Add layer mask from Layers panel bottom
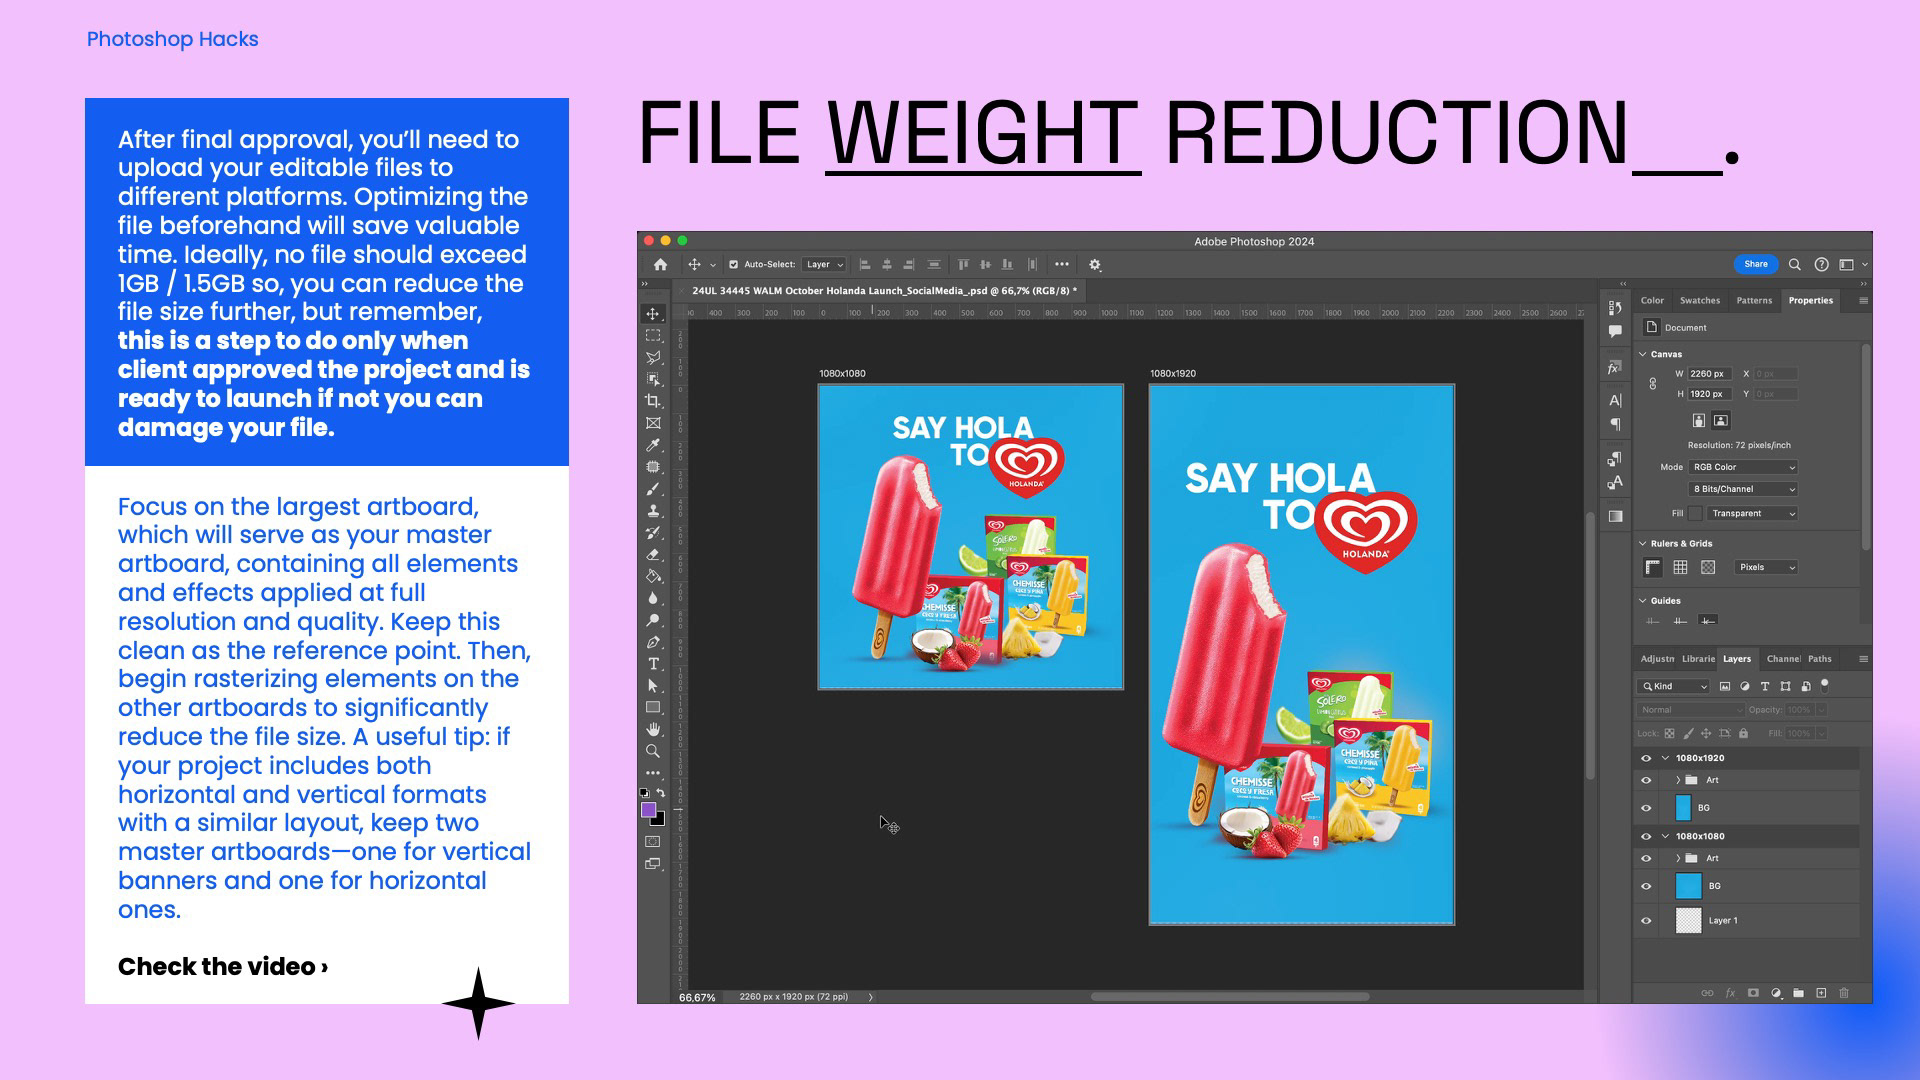This screenshot has height=1080, width=1920. [1753, 993]
